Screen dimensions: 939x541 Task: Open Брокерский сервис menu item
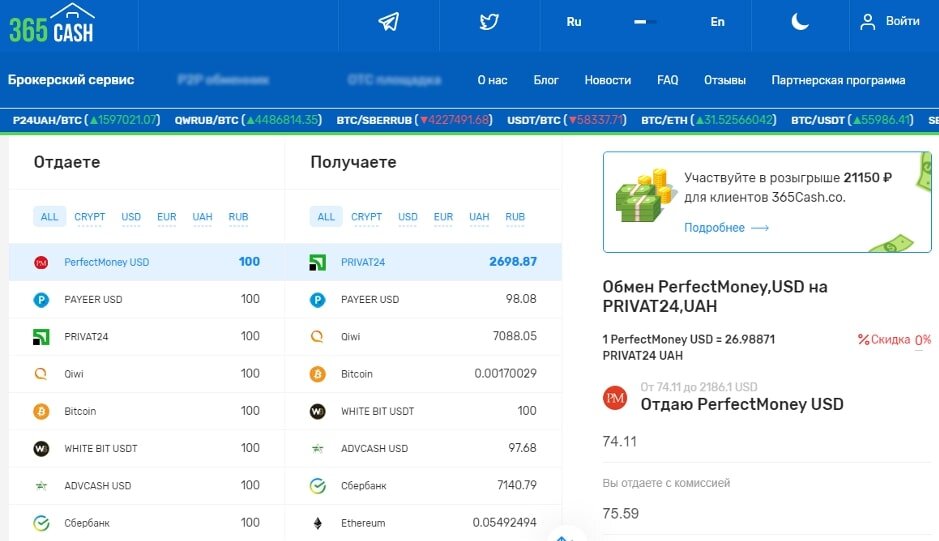pyautogui.click(x=71, y=80)
